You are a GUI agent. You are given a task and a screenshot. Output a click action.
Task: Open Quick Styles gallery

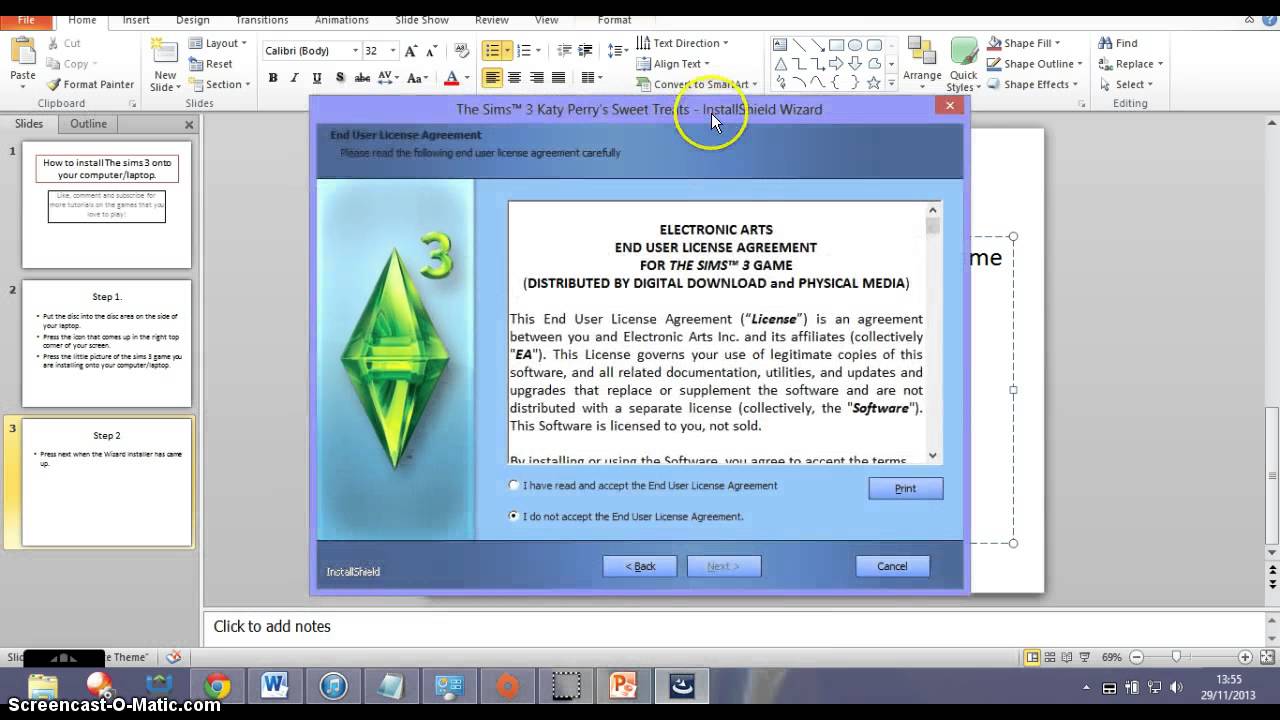[963, 64]
